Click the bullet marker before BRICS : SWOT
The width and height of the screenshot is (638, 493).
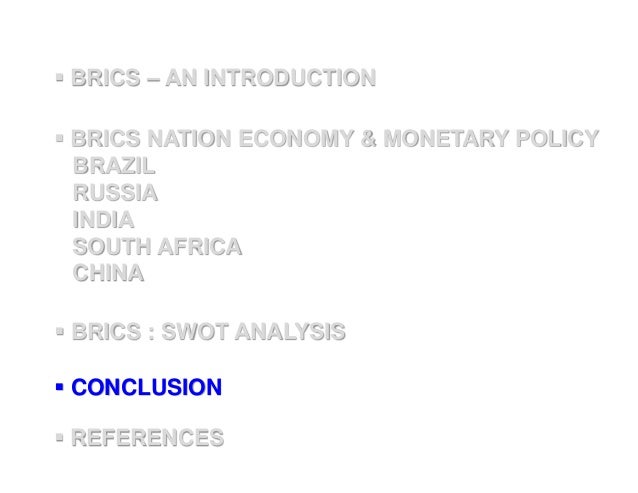pos(60,331)
